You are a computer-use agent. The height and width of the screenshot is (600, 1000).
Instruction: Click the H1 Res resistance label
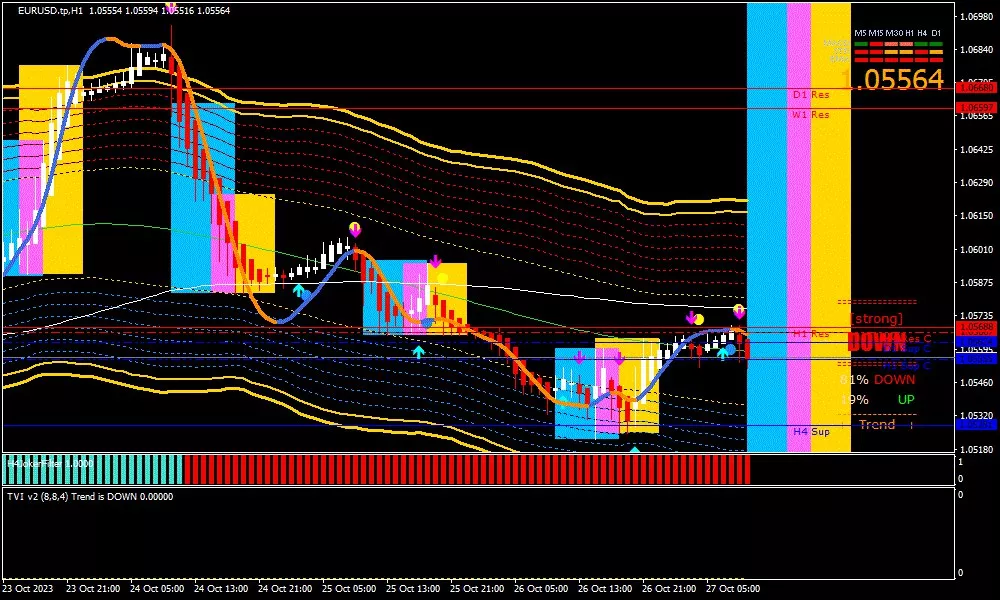[811, 333]
